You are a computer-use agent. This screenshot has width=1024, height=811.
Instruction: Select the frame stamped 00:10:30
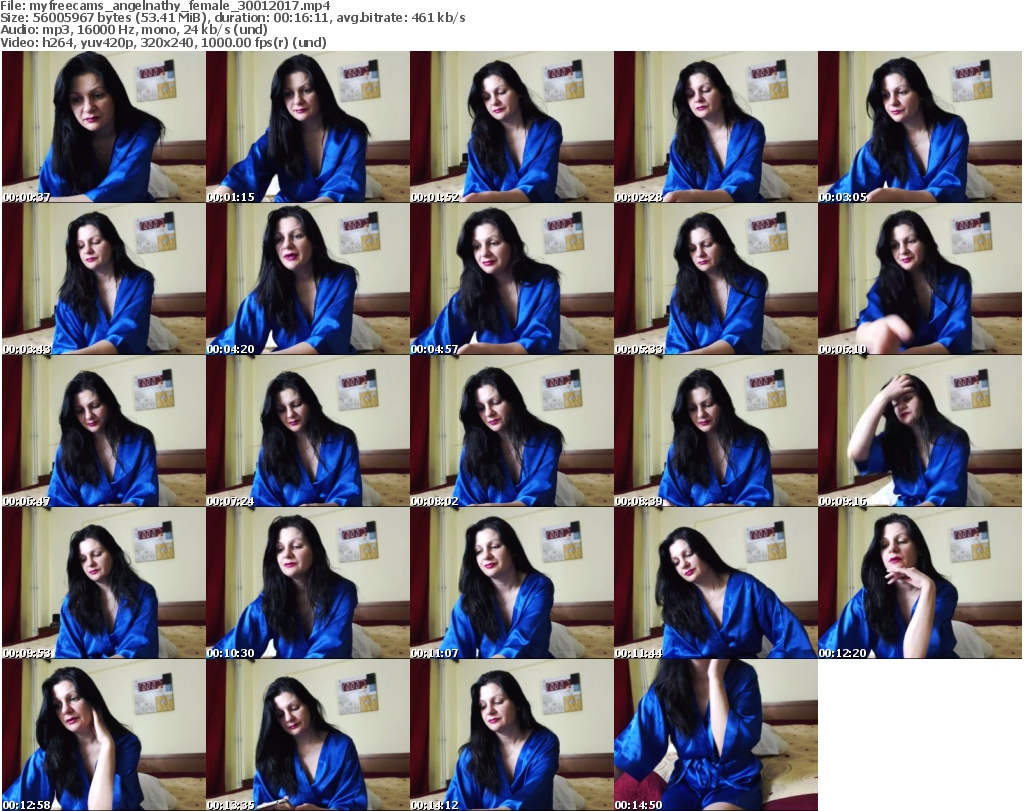tap(308, 583)
